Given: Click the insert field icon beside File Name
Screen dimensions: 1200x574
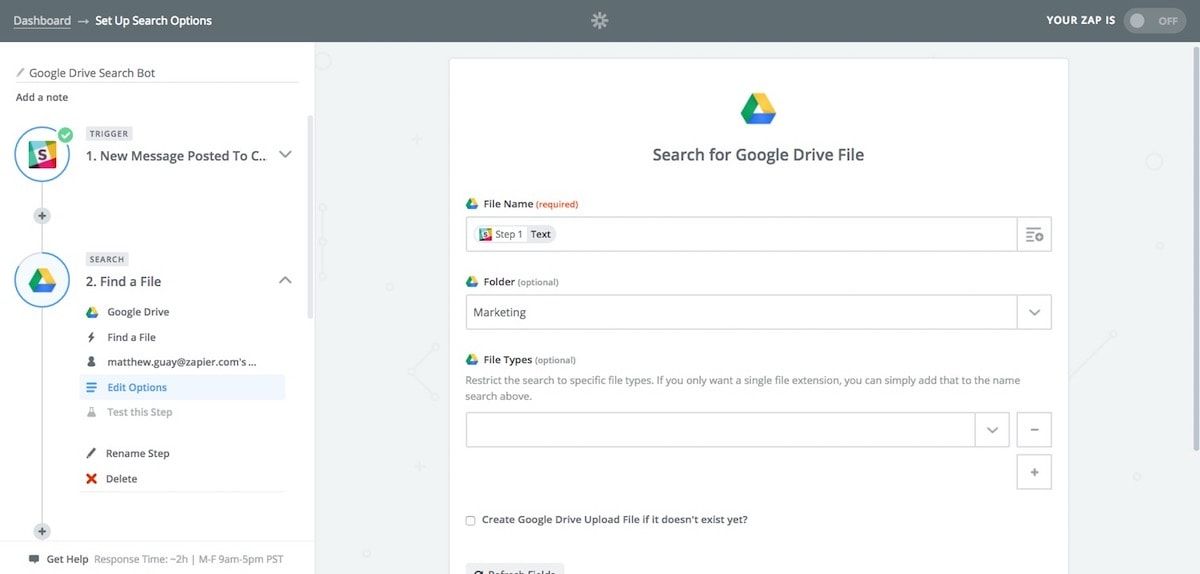Looking at the screenshot, I should click(x=1034, y=234).
